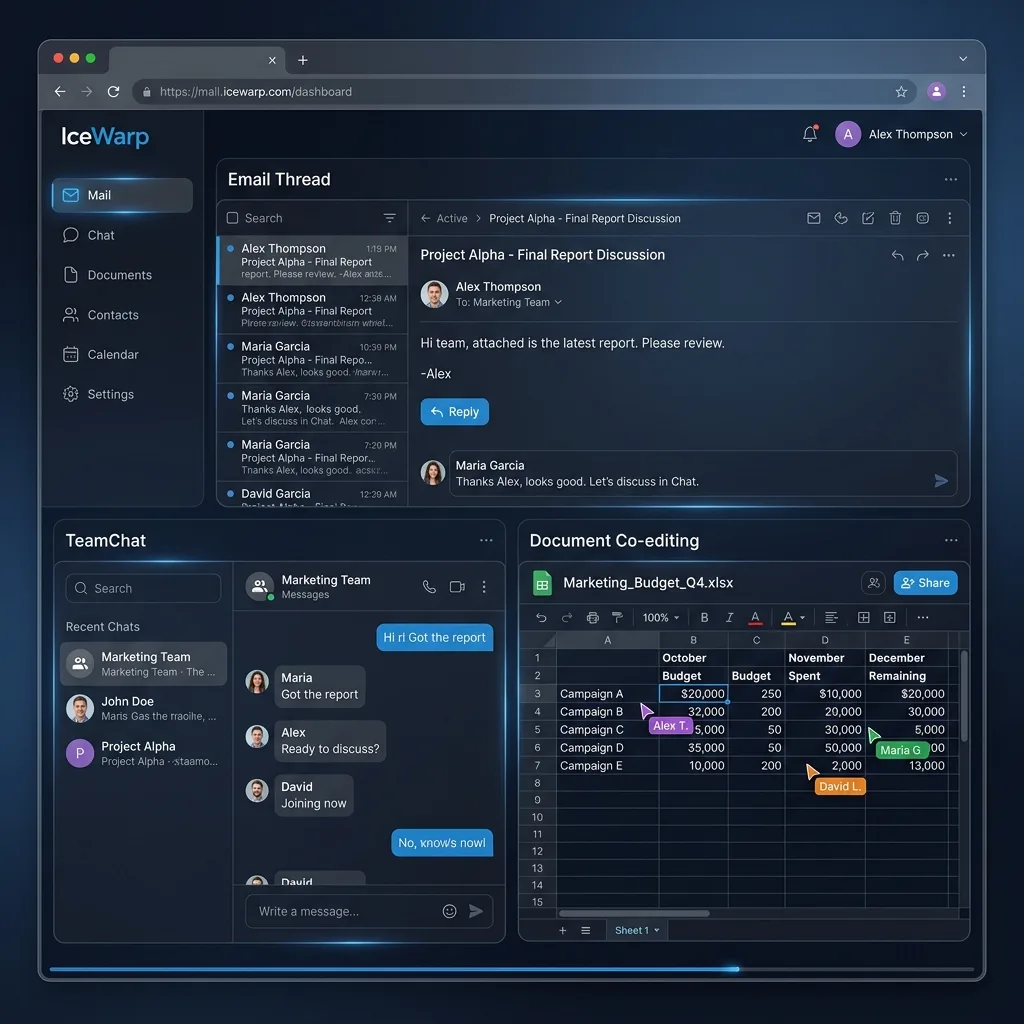Image resolution: width=1024 pixels, height=1024 pixels.
Task: Click the chat send message icon
Action: point(476,911)
